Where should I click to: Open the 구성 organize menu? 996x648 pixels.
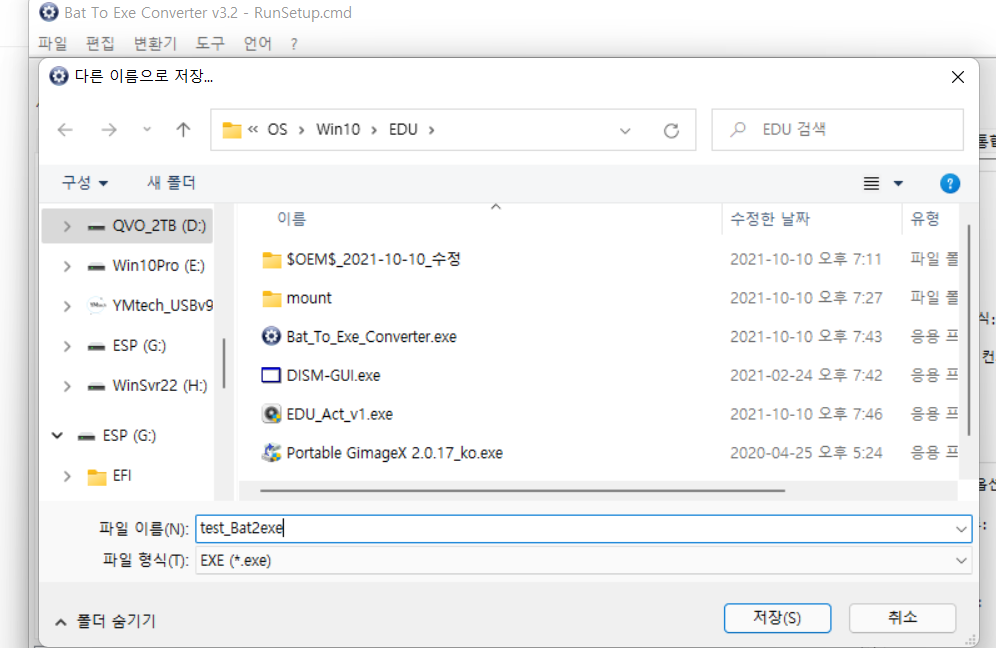[84, 183]
